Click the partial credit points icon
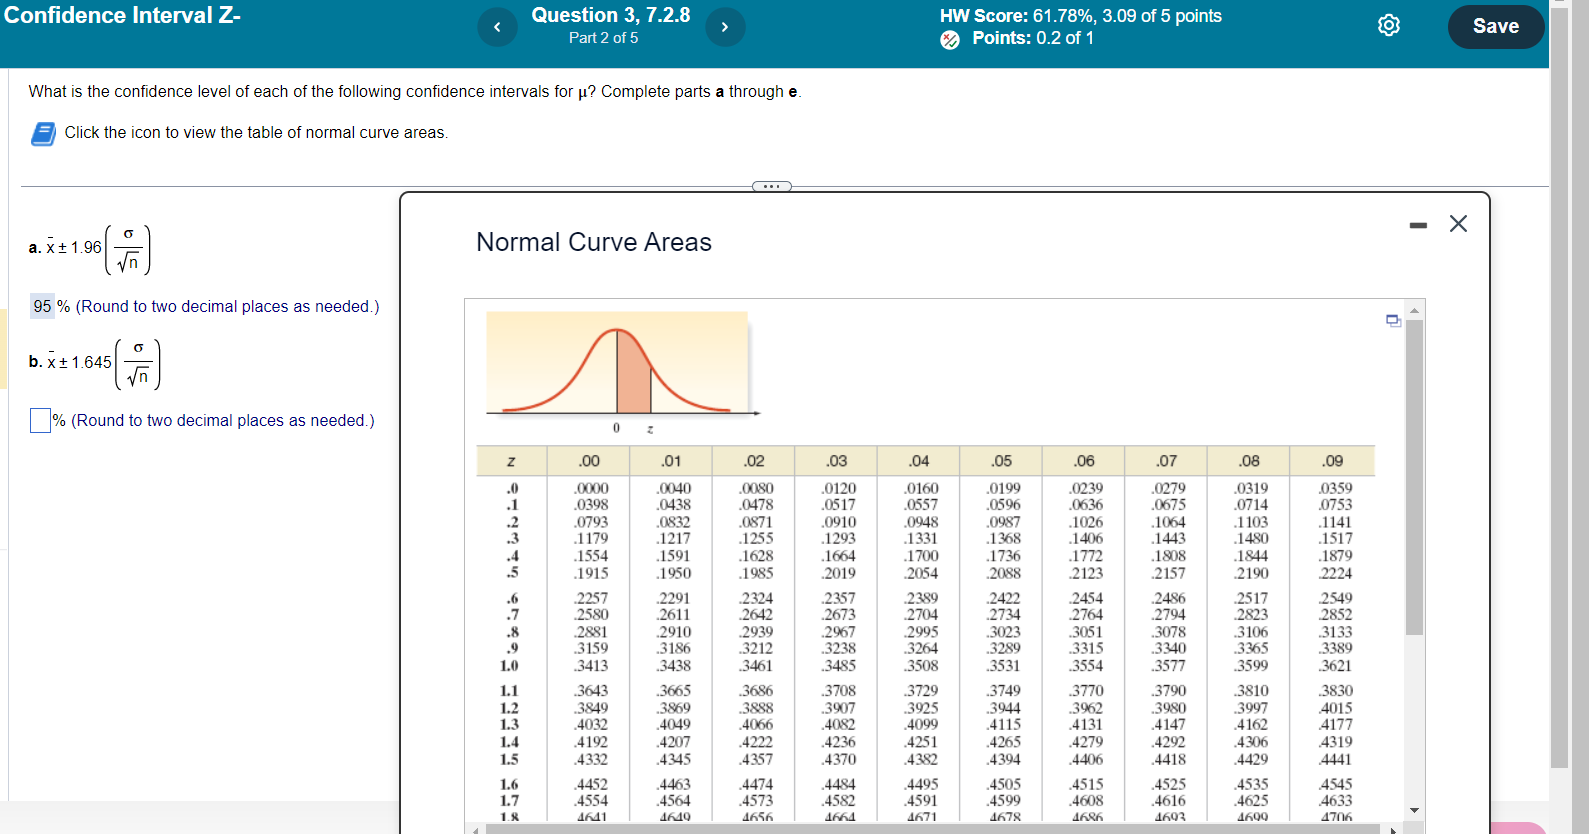 [x=950, y=39]
